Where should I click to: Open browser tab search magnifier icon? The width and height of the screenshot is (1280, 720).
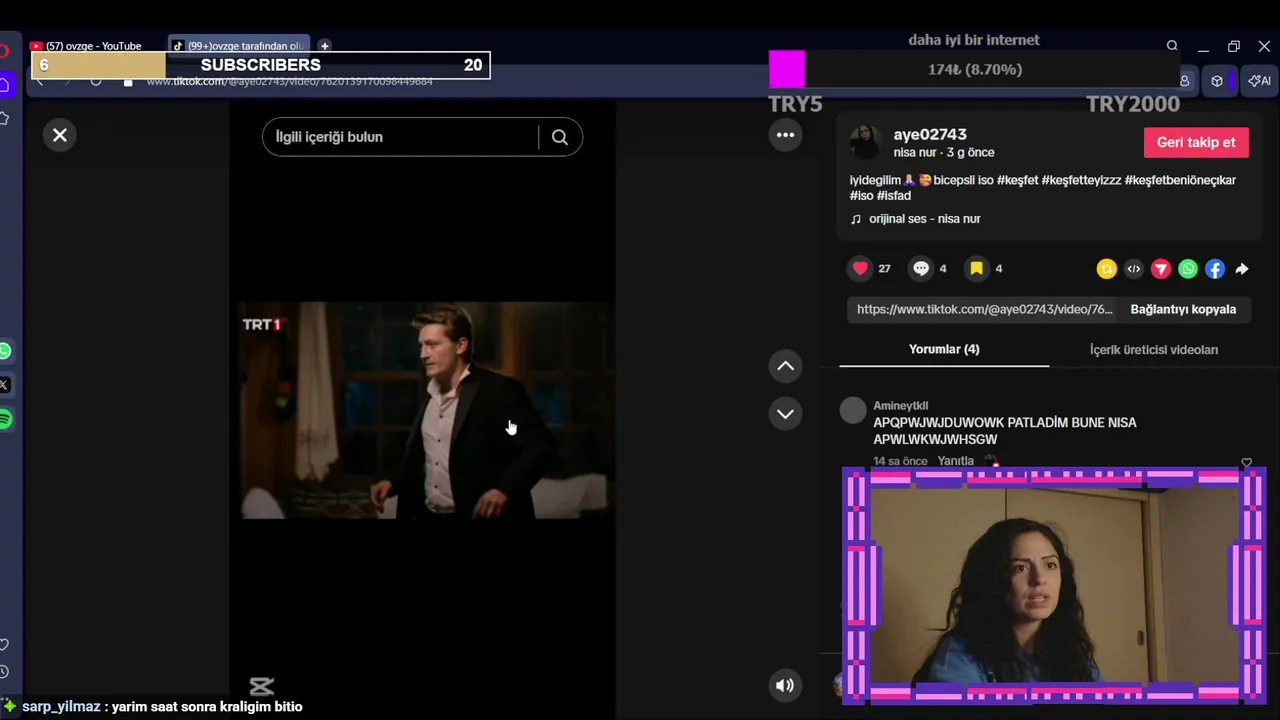pyautogui.click(x=1172, y=46)
